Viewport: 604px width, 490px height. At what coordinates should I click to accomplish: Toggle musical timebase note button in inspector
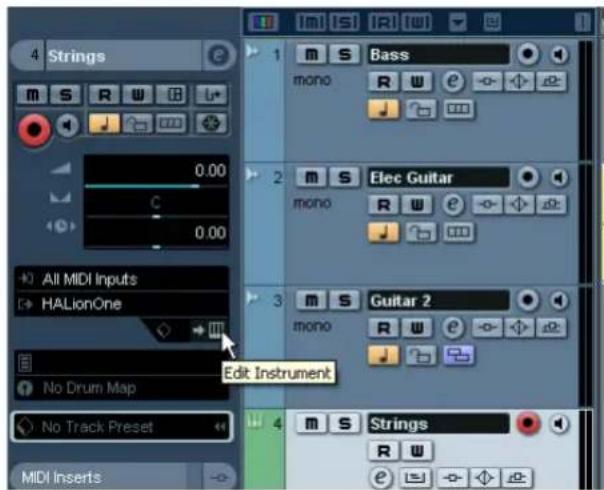104,124
